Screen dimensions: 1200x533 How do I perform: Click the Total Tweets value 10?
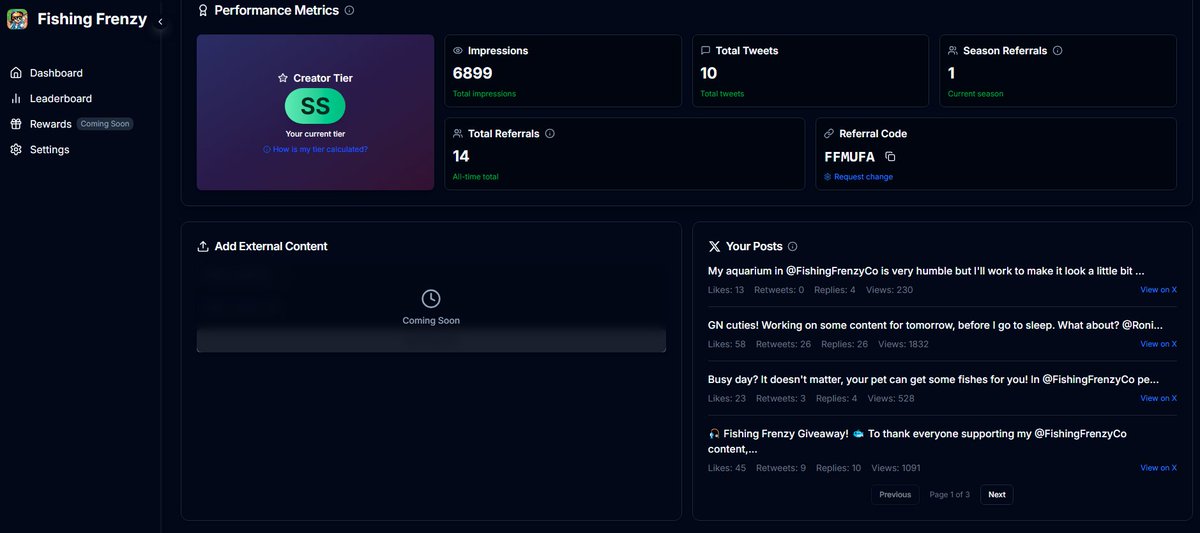click(709, 73)
